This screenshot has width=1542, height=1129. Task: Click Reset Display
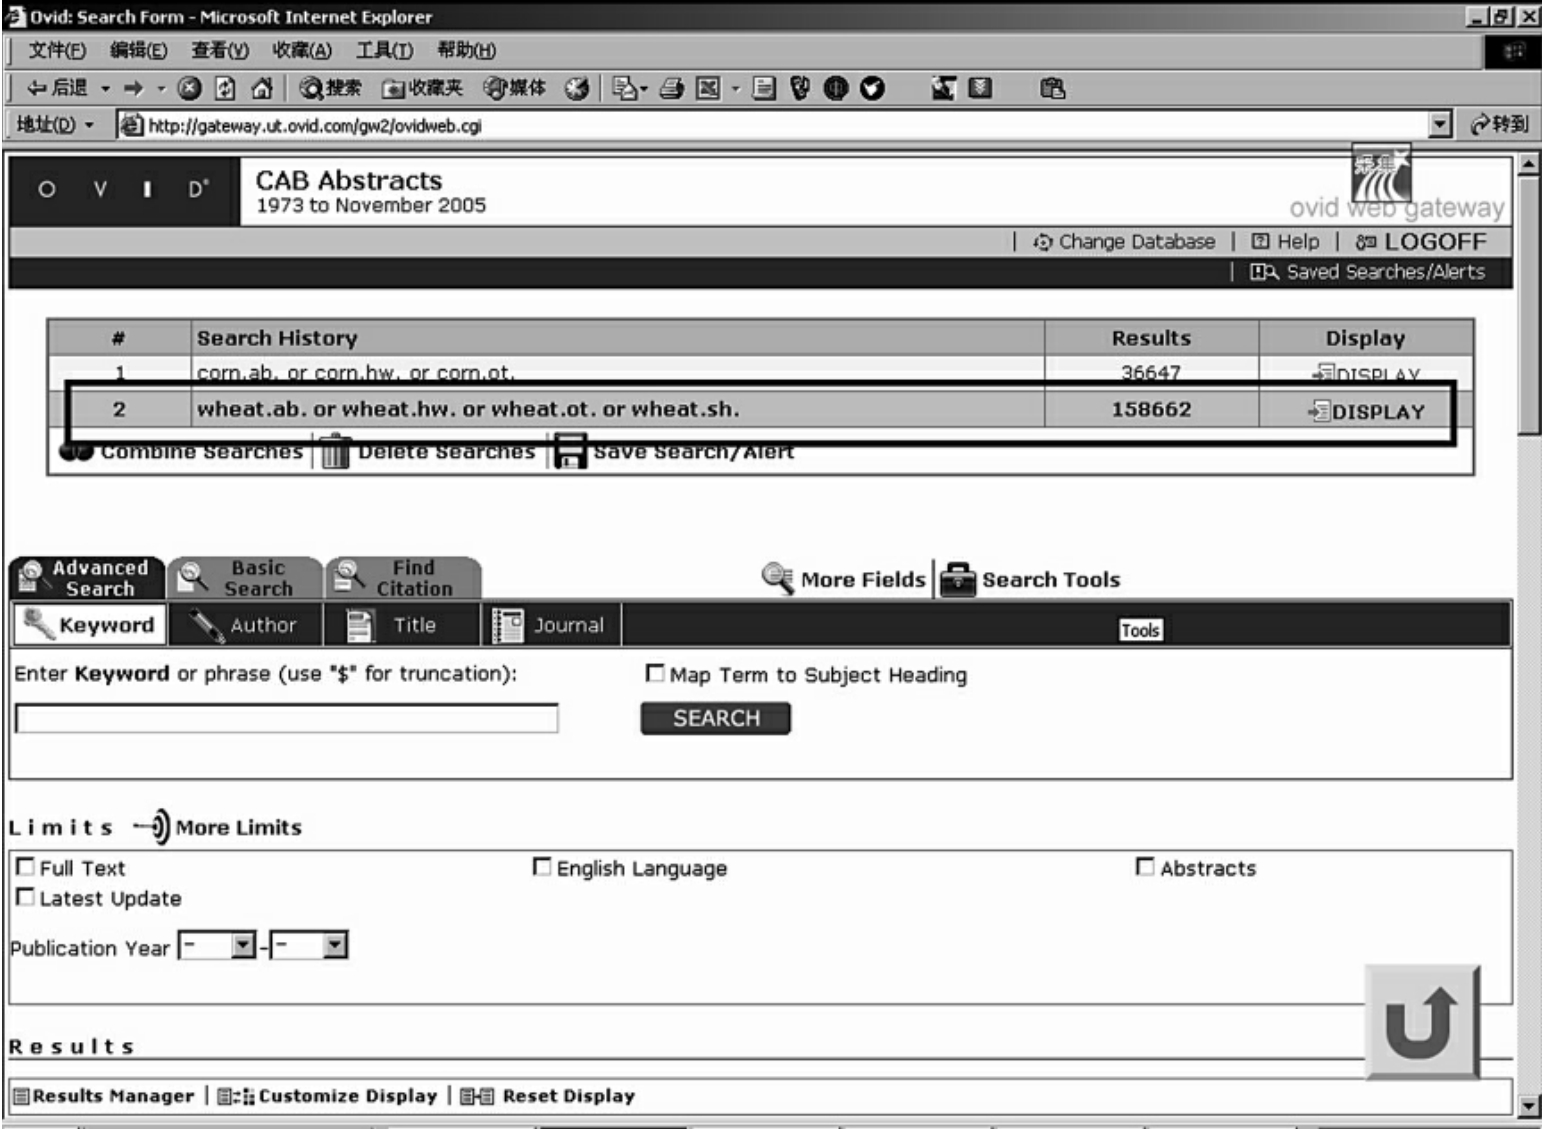(x=547, y=1096)
